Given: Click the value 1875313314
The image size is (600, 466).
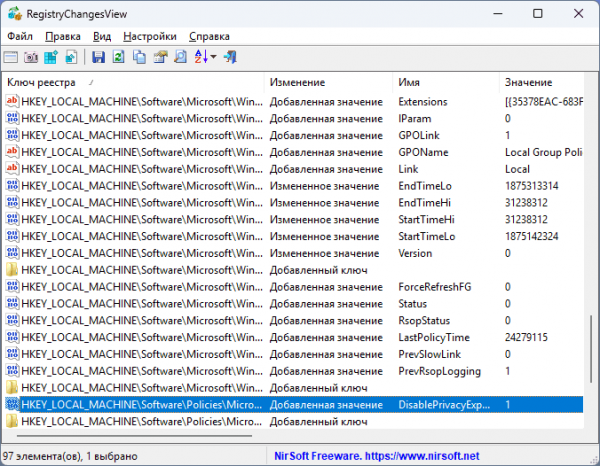Looking at the screenshot, I should coord(532,186).
